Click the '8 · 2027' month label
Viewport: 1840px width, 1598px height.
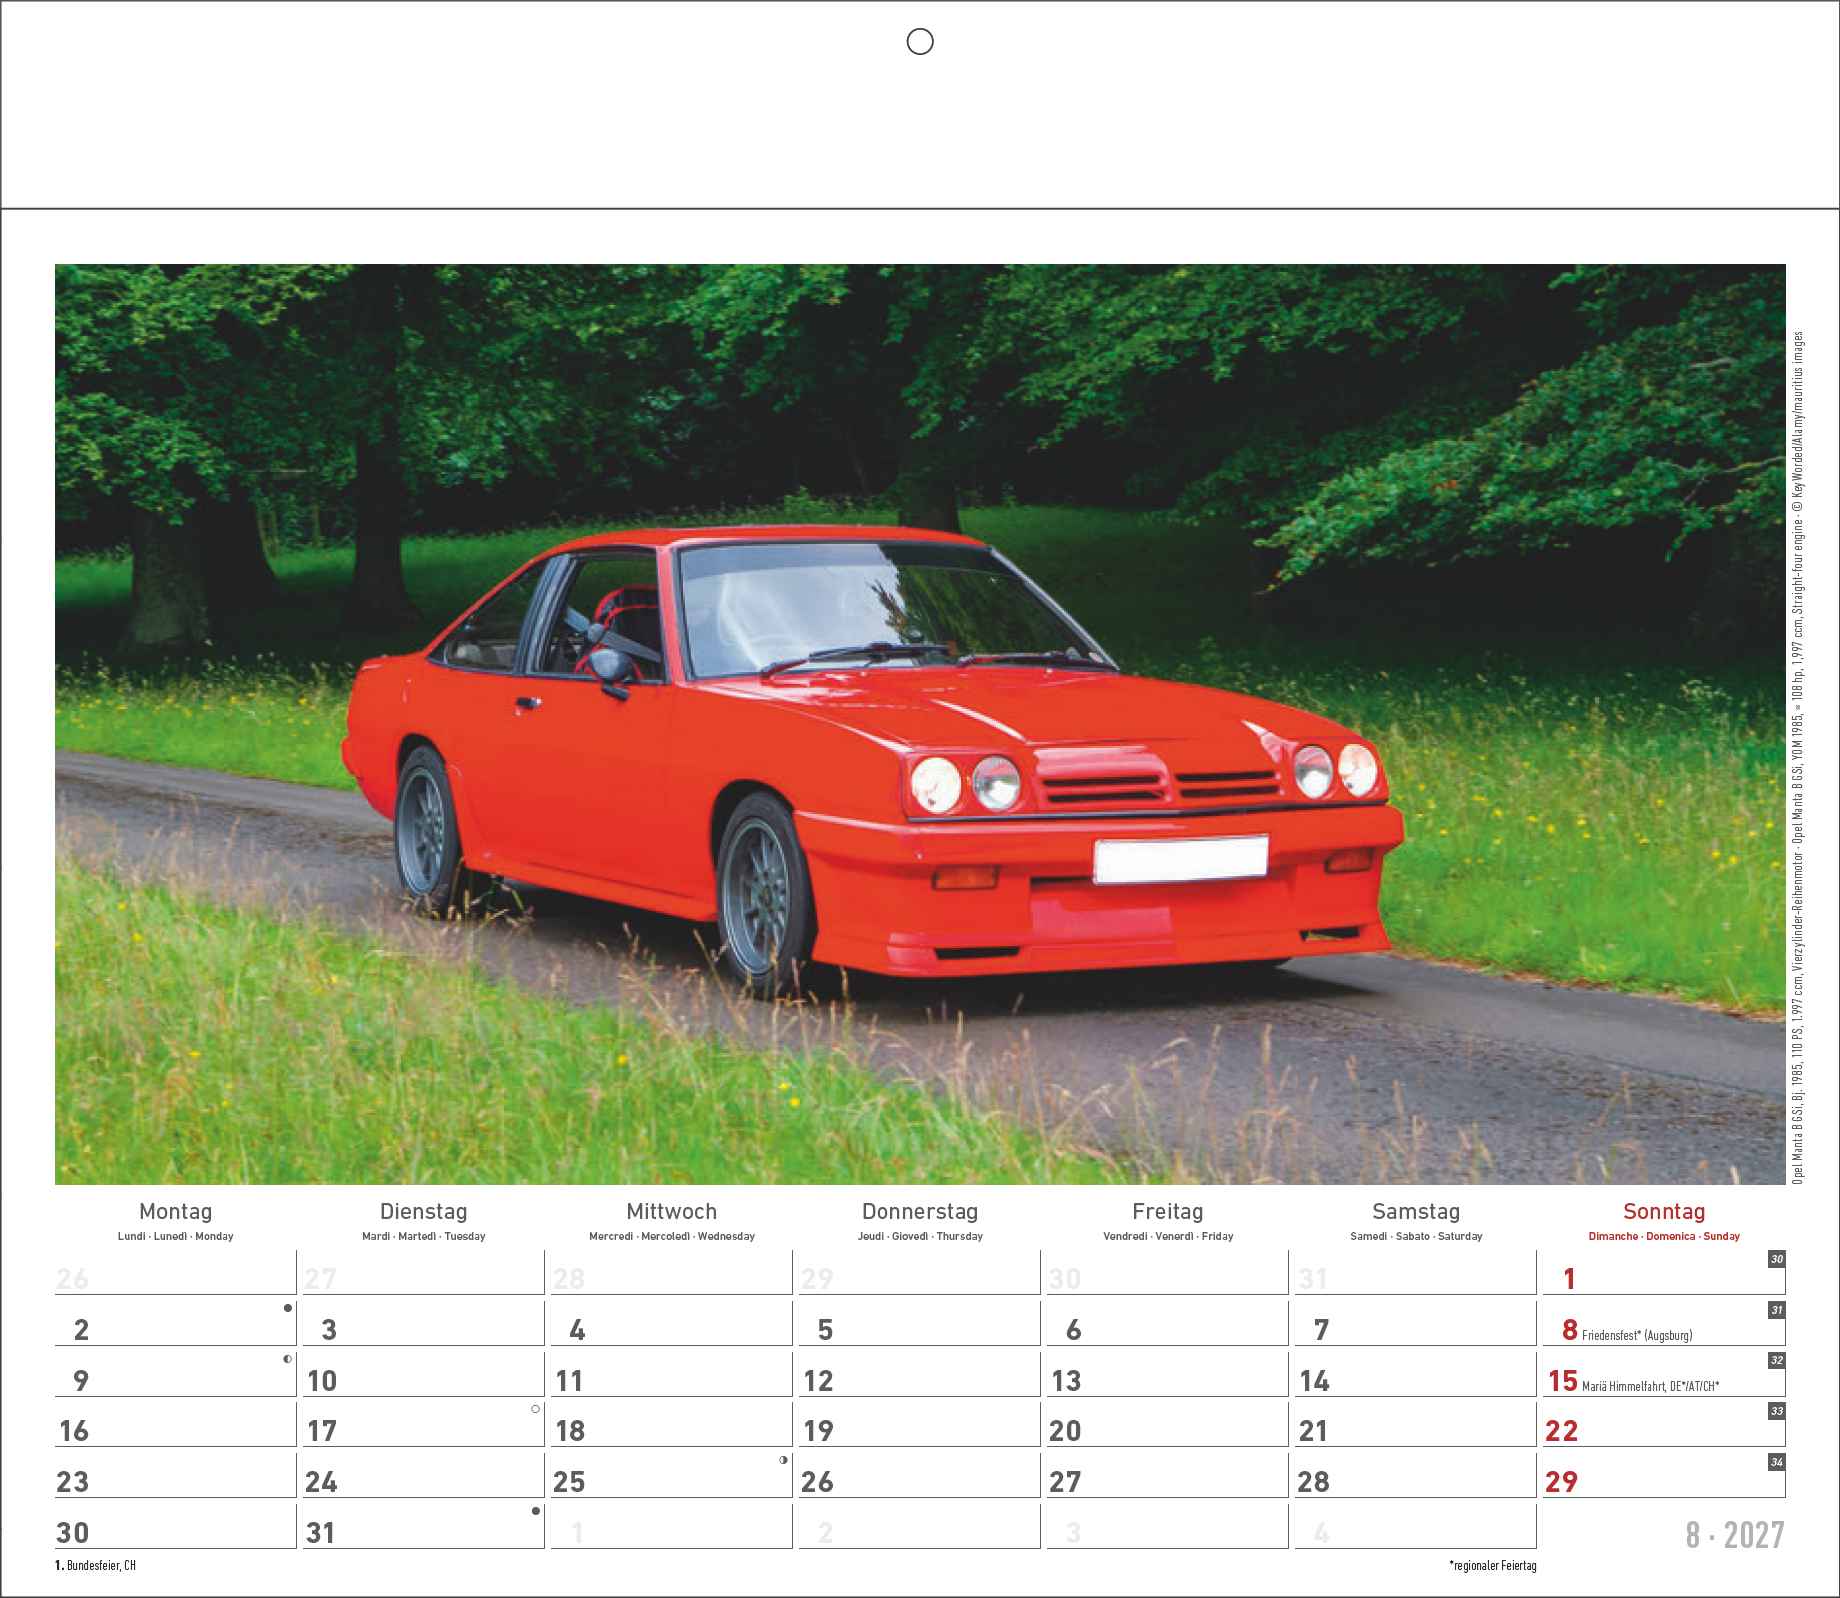coord(1735,1535)
